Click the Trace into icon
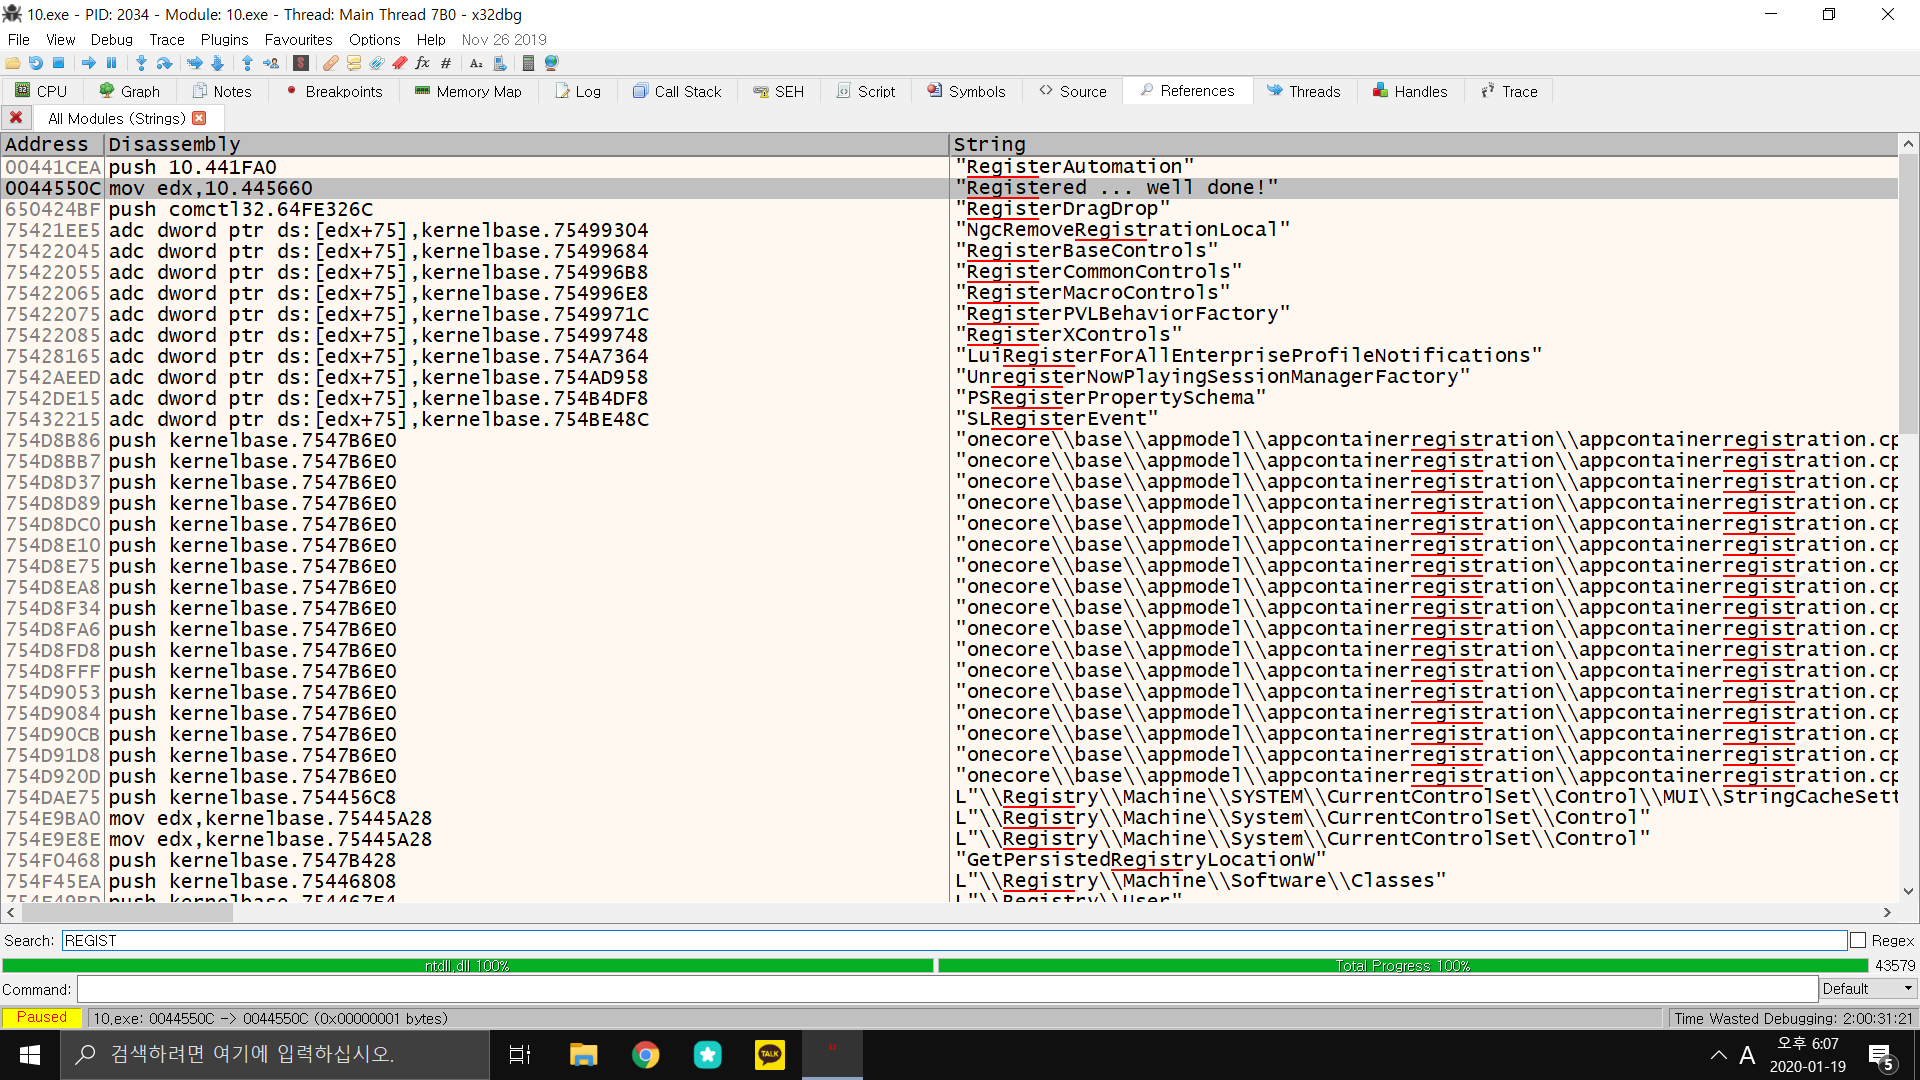The width and height of the screenshot is (1920, 1080). [195, 63]
